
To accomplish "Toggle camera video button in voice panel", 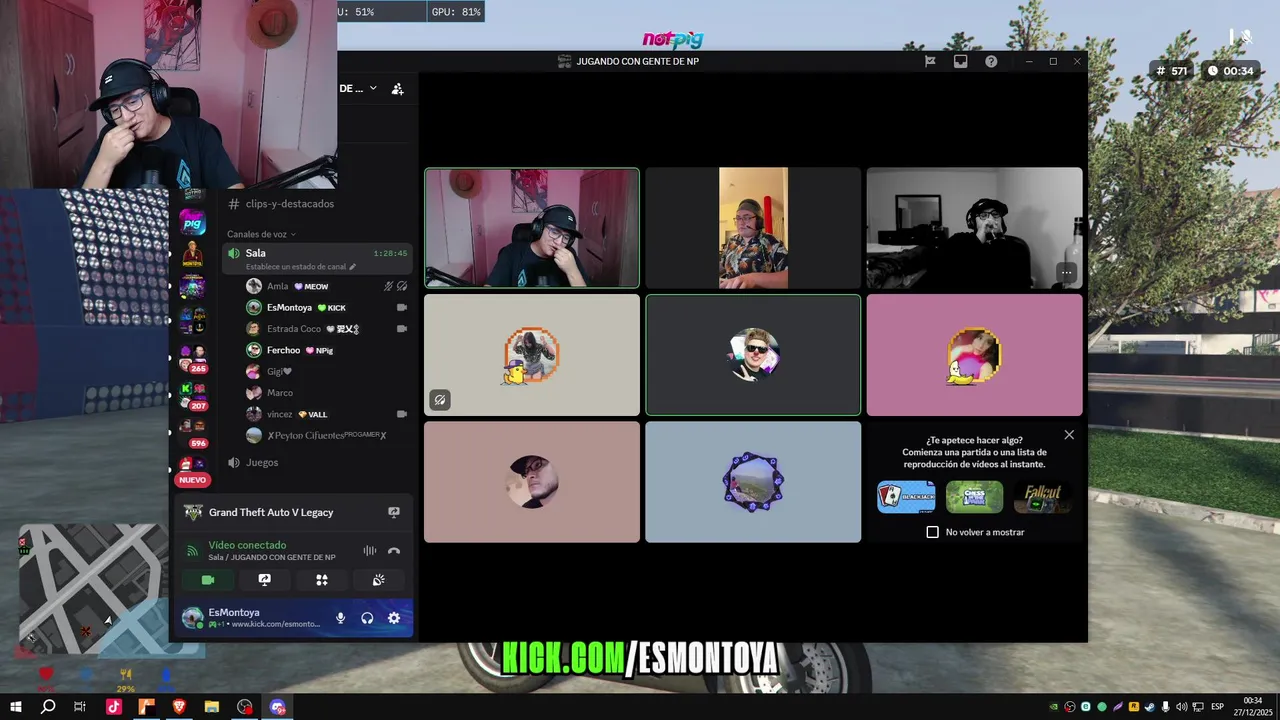I will [208, 580].
